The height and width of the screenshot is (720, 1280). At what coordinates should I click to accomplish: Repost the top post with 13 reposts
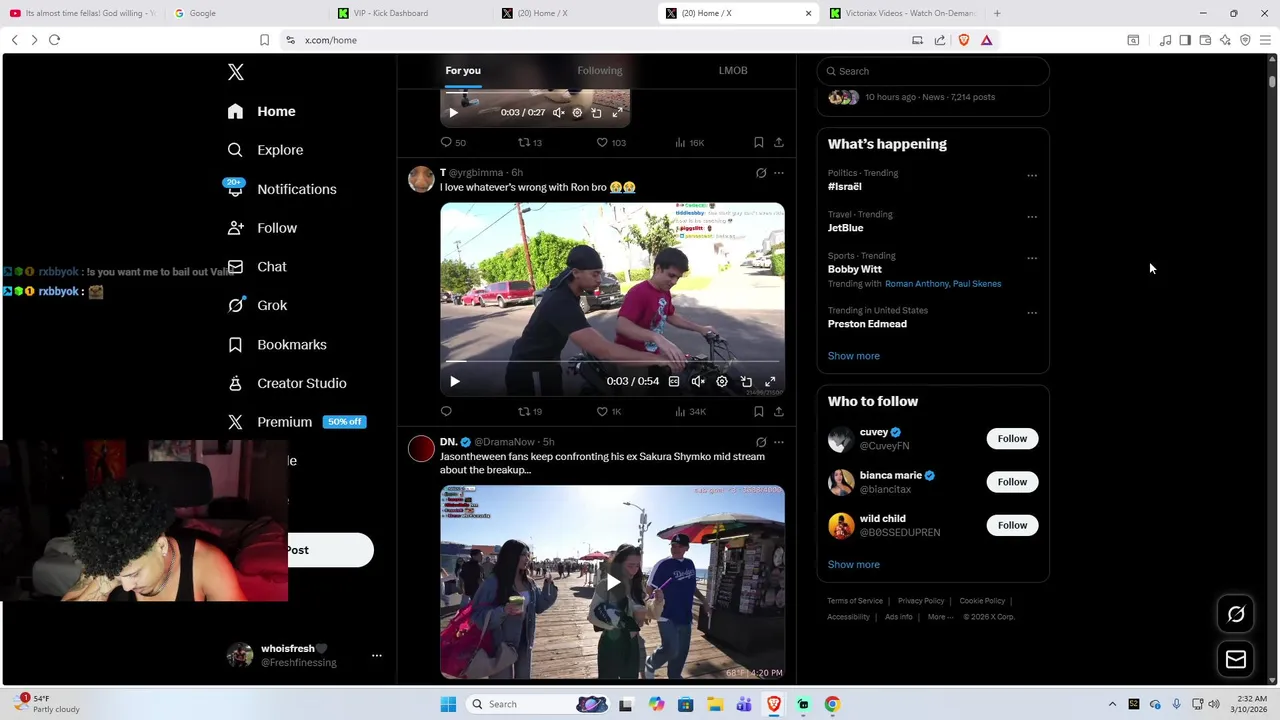point(530,143)
